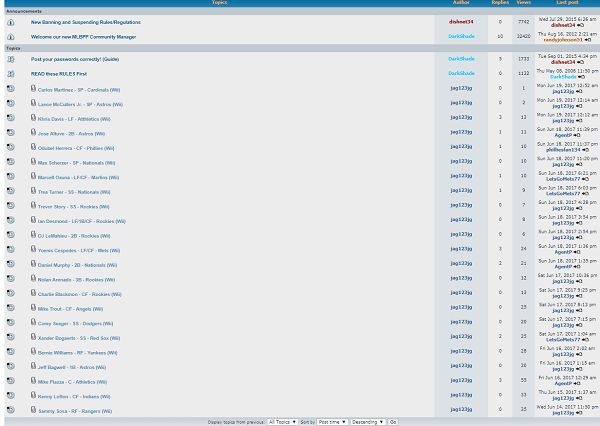The width and height of the screenshot is (600, 426).
Task: Click attachment paperclip icon for Nolan Arenado topic
Action: [x=33, y=278]
